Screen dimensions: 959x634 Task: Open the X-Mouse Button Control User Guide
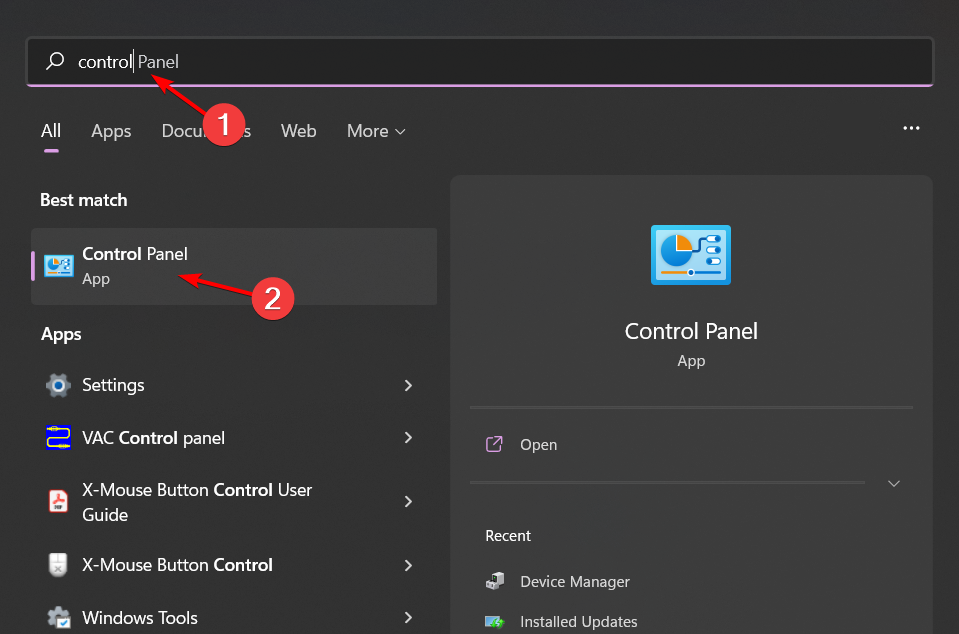(196, 501)
